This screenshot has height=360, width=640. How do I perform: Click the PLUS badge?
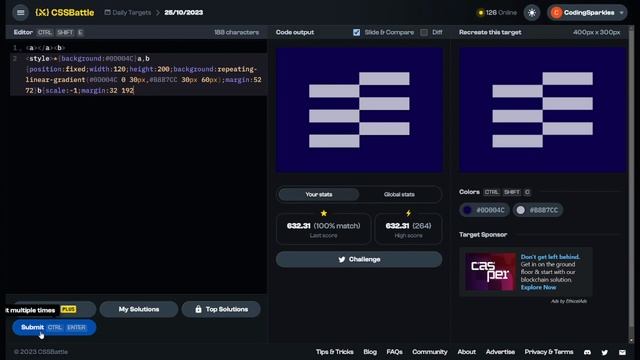(x=68, y=309)
